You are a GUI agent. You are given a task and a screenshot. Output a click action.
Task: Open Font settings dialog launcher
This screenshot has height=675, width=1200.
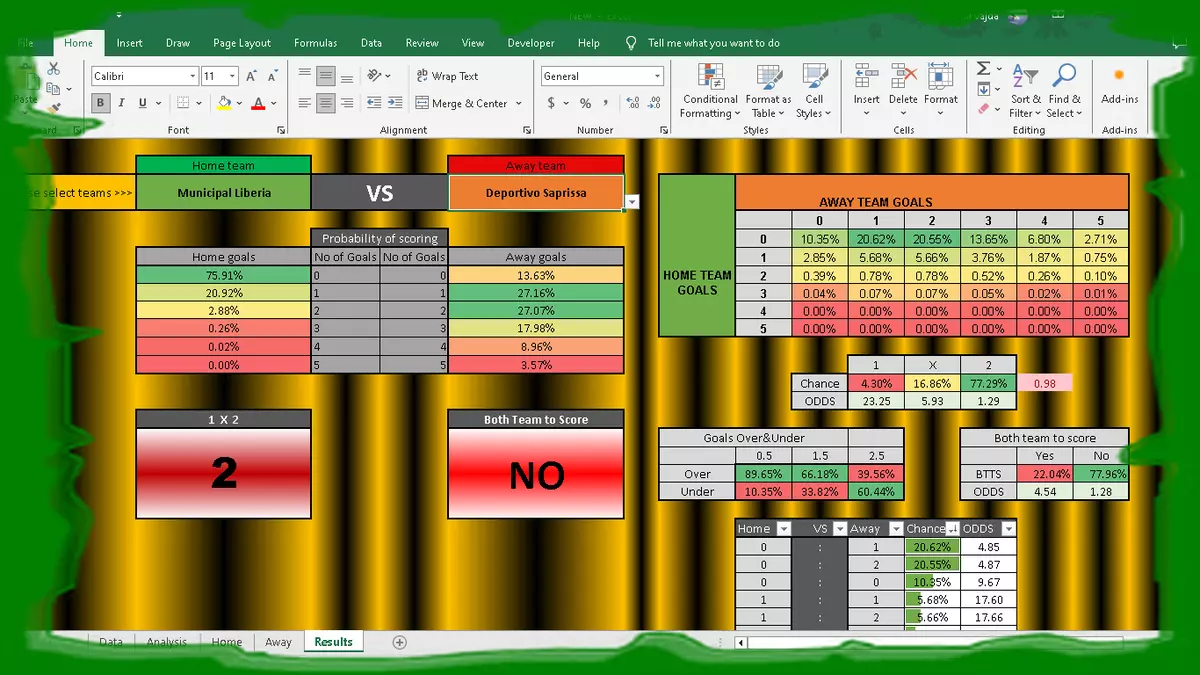[281, 130]
